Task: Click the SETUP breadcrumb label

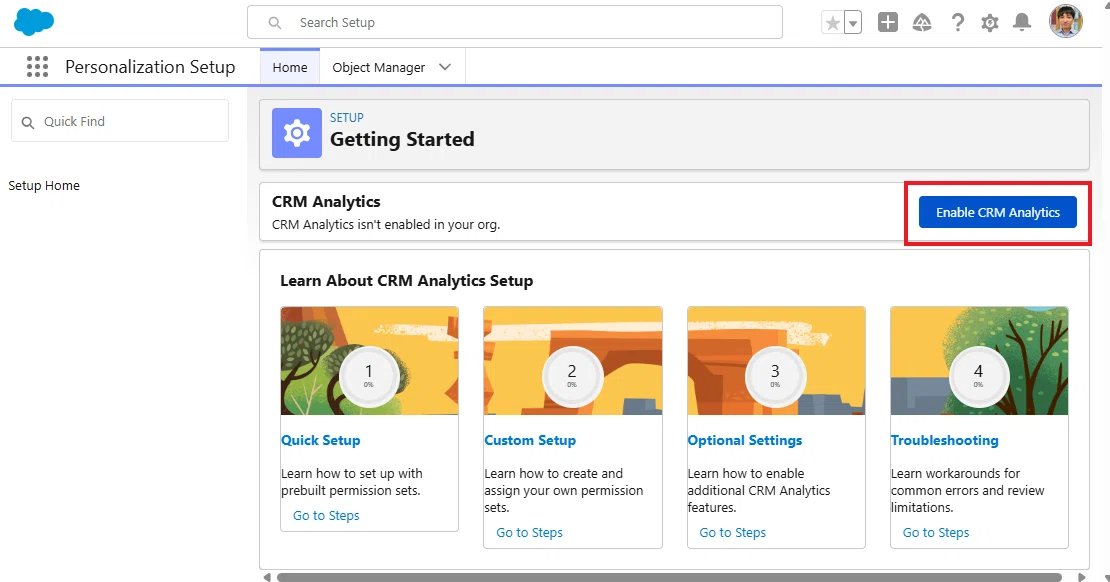Action: pyautogui.click(x=347, y=118)
